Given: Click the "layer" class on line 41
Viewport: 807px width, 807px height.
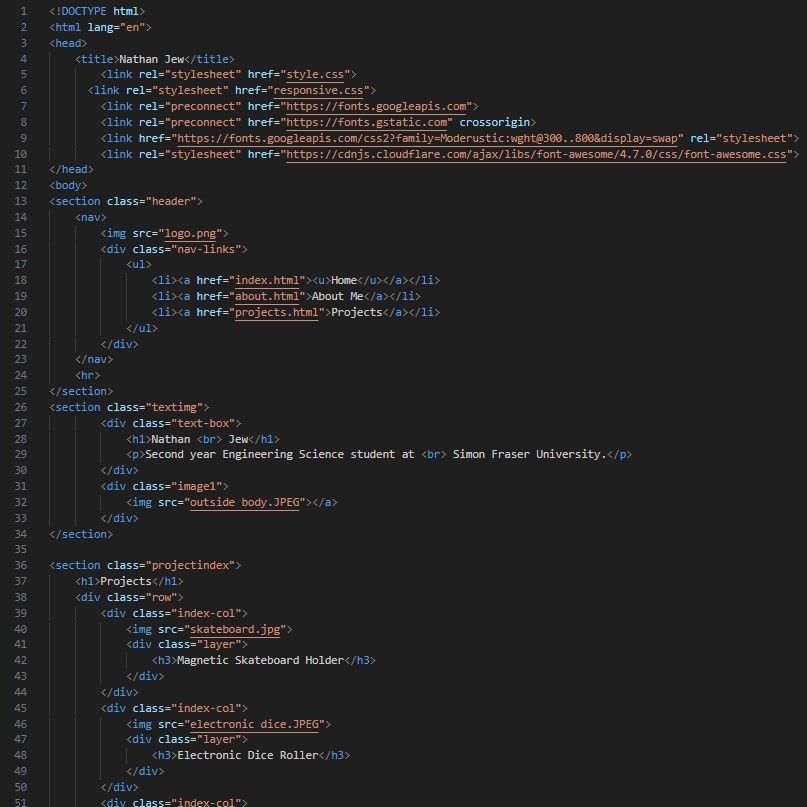Looking at the screenshot, I should [219, 644].
